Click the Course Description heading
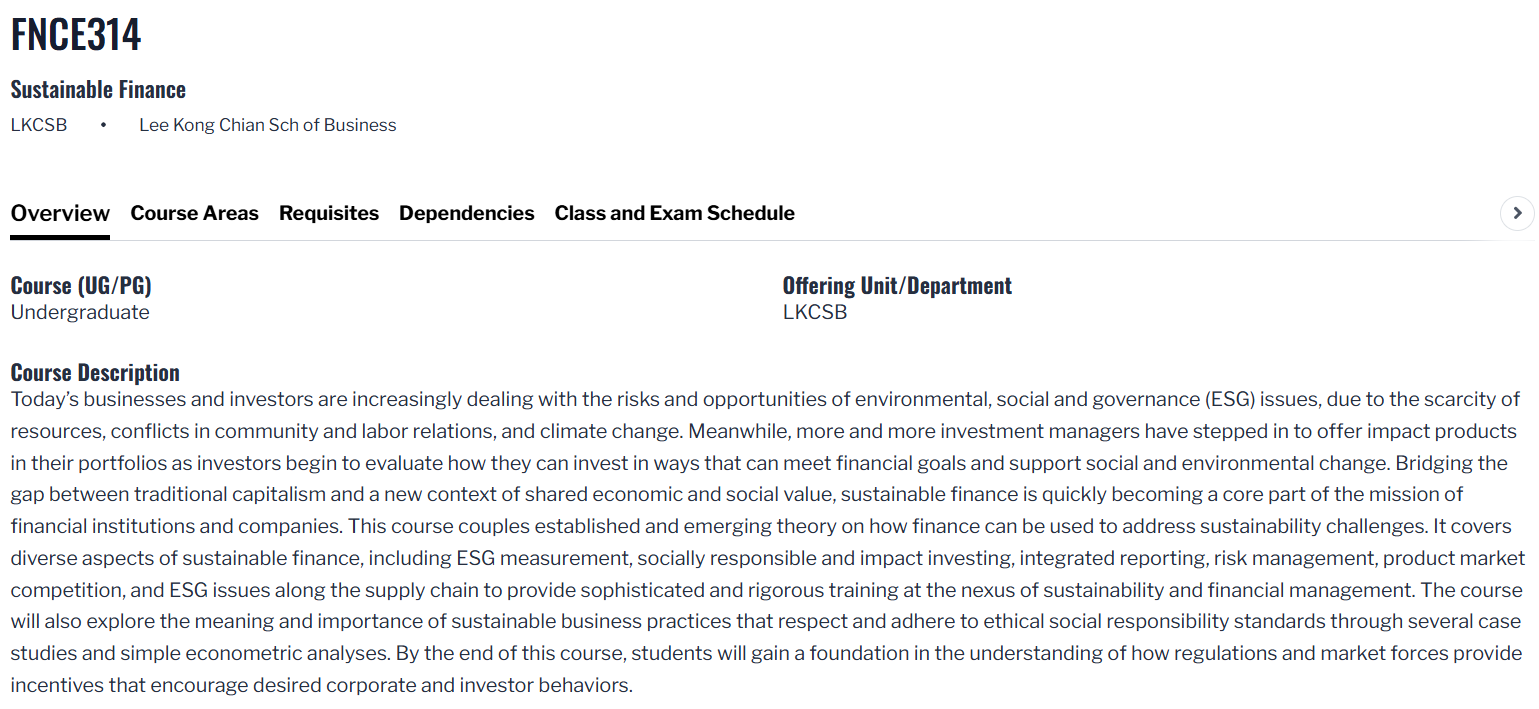The image size is (1539, 709). coord(95,373)
